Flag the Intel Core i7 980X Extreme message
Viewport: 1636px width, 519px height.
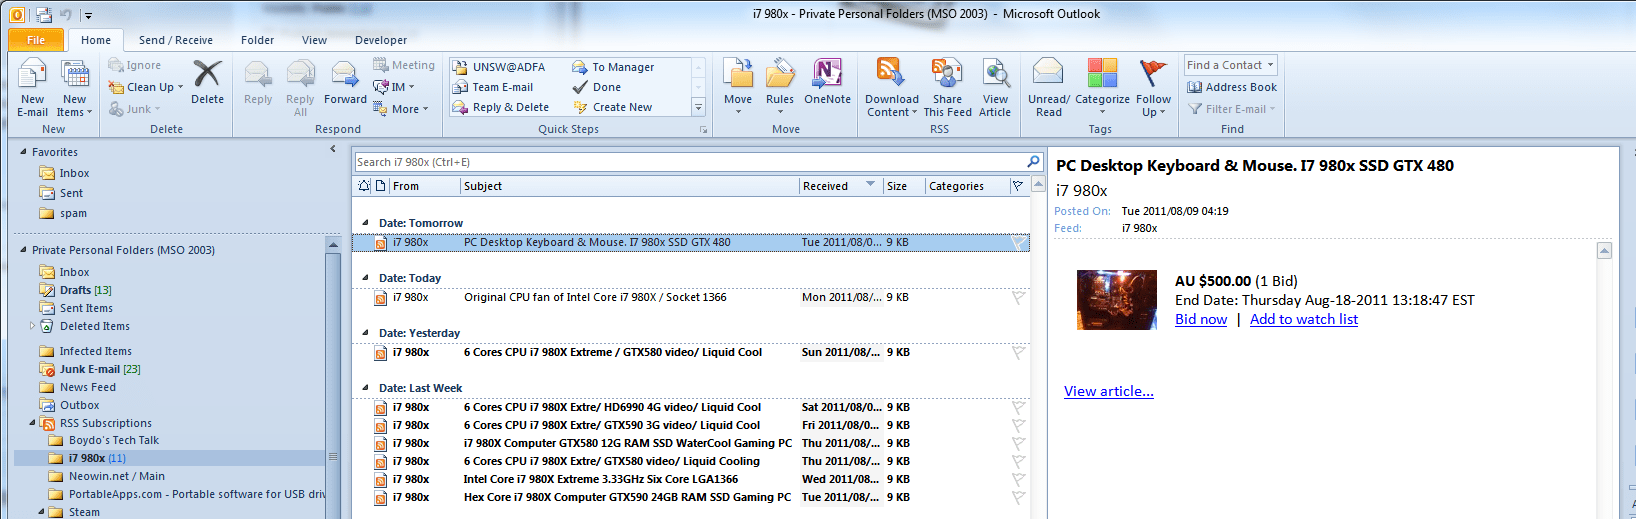[x=1018, y=479]
